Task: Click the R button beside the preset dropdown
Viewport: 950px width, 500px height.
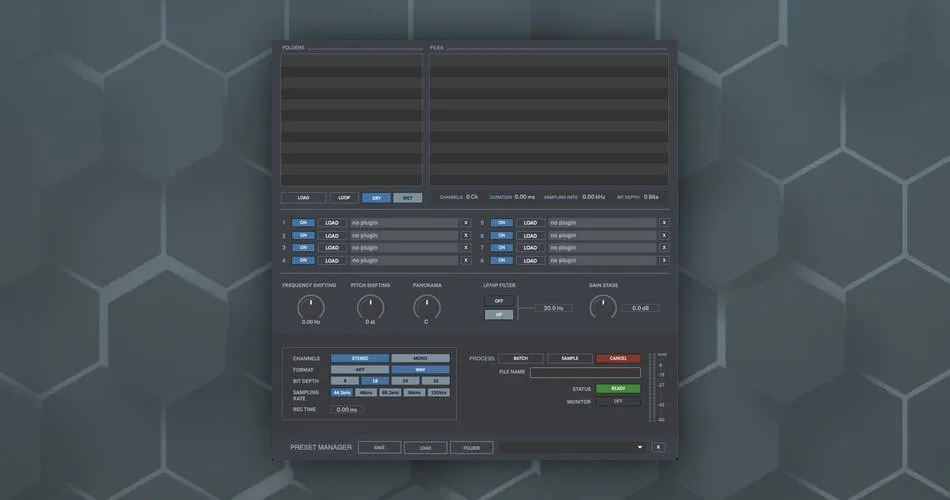Action: [658, 447]
